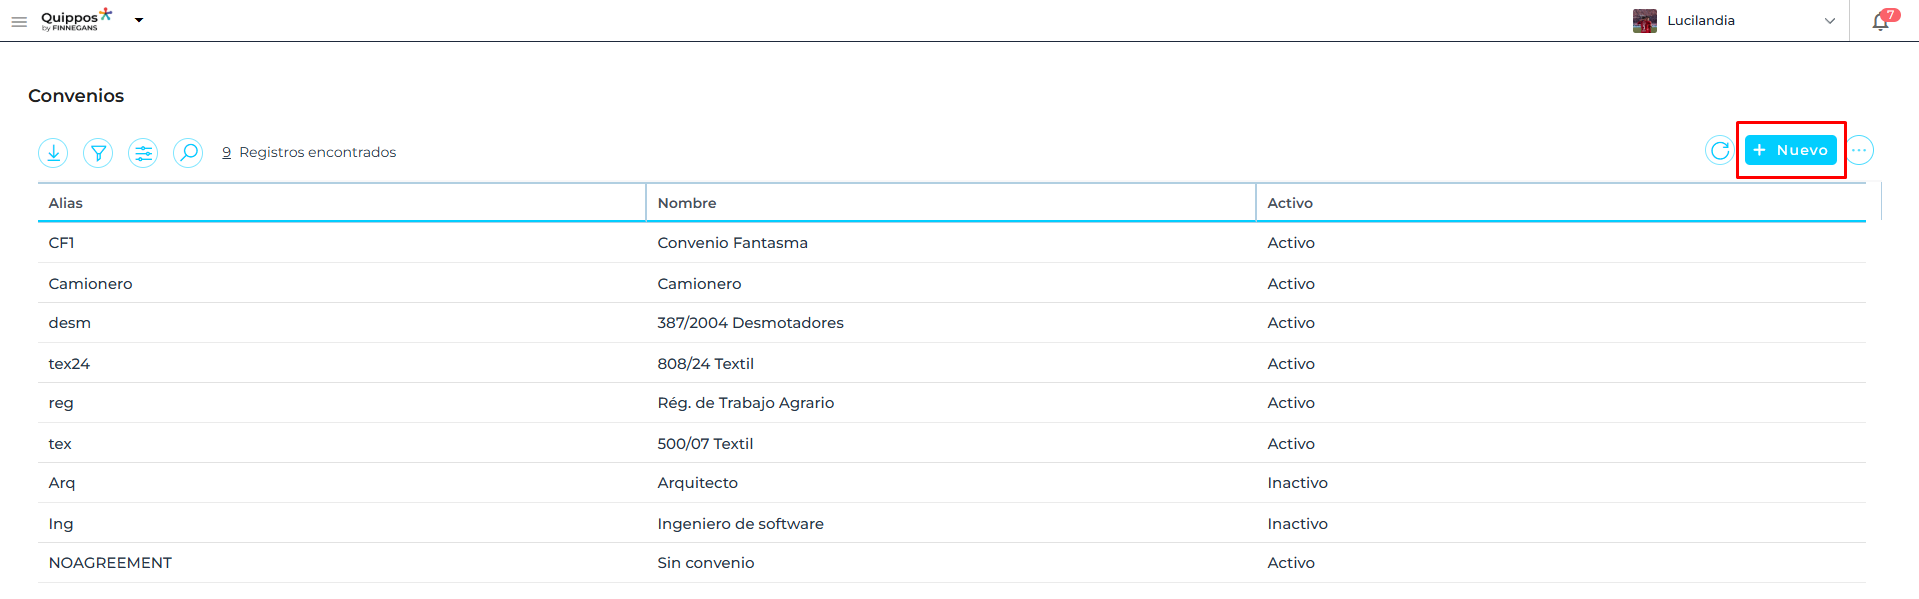The width and height of the screenshot is (1919, 599).
Task: Open the Lucilandia company dropdown
Action: pos(1829,21)
